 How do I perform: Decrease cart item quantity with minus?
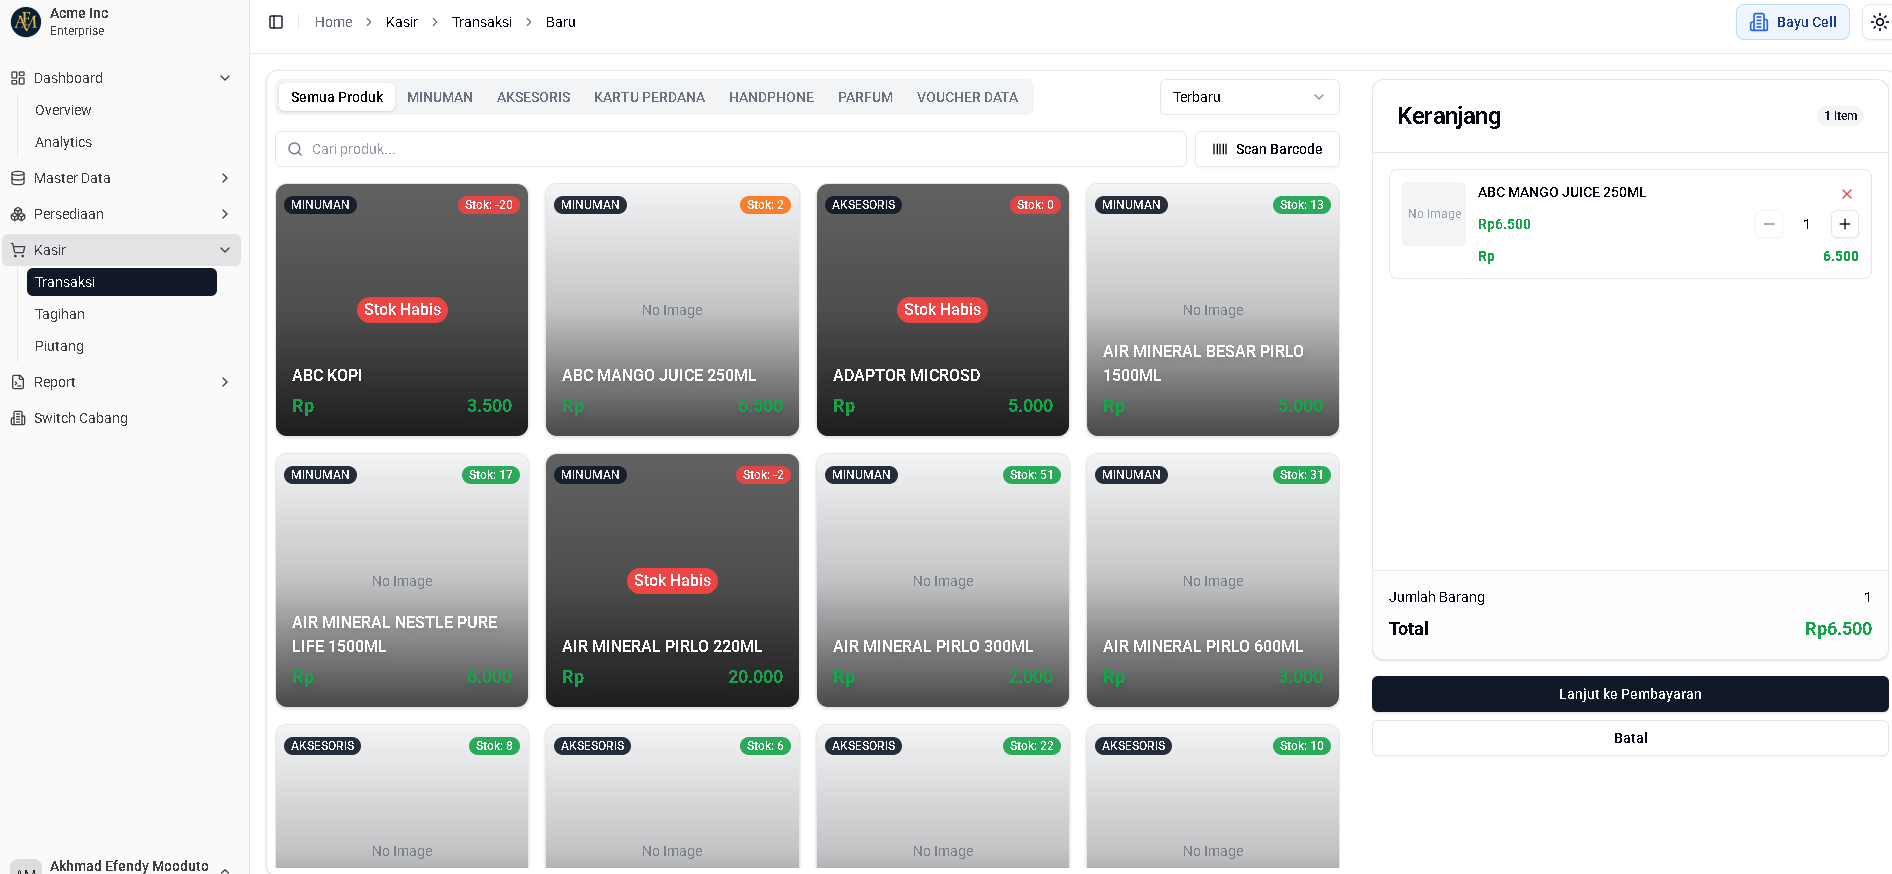[1769, 224]
